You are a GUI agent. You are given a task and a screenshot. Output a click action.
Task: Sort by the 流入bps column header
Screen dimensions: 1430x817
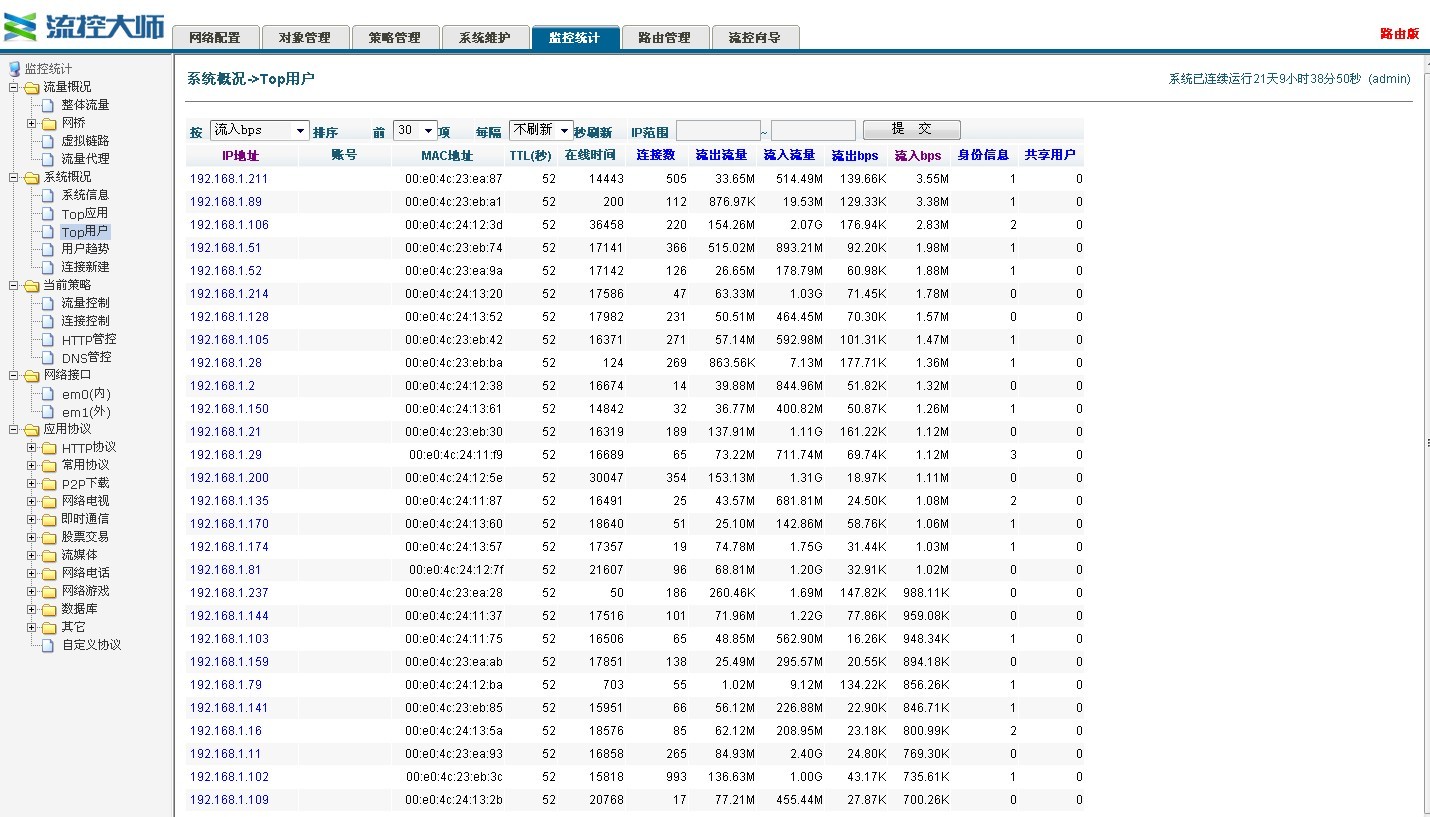click(918, 156)
